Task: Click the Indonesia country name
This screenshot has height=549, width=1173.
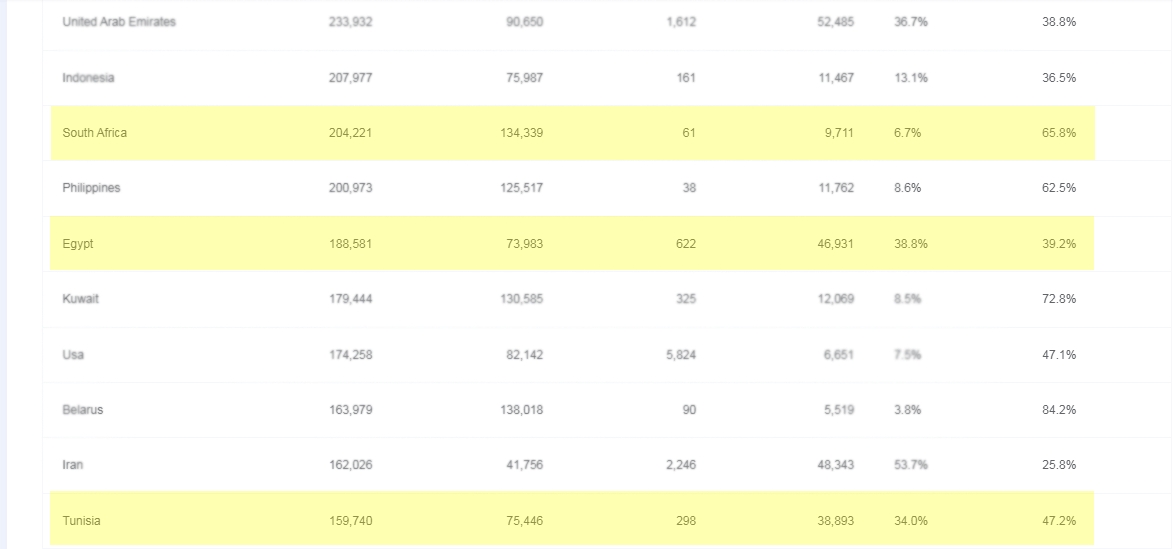Action: point(88,78)
